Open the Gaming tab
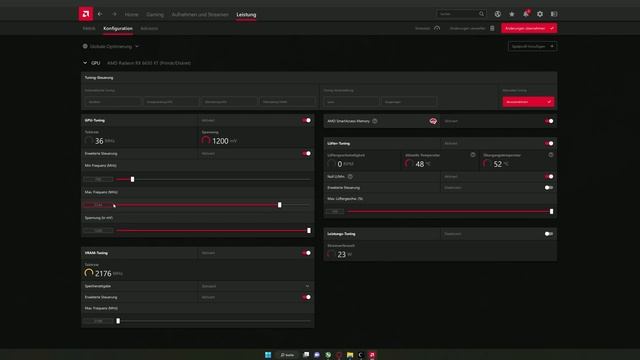This screenshot has width=640, height=360. coord(155,14)
